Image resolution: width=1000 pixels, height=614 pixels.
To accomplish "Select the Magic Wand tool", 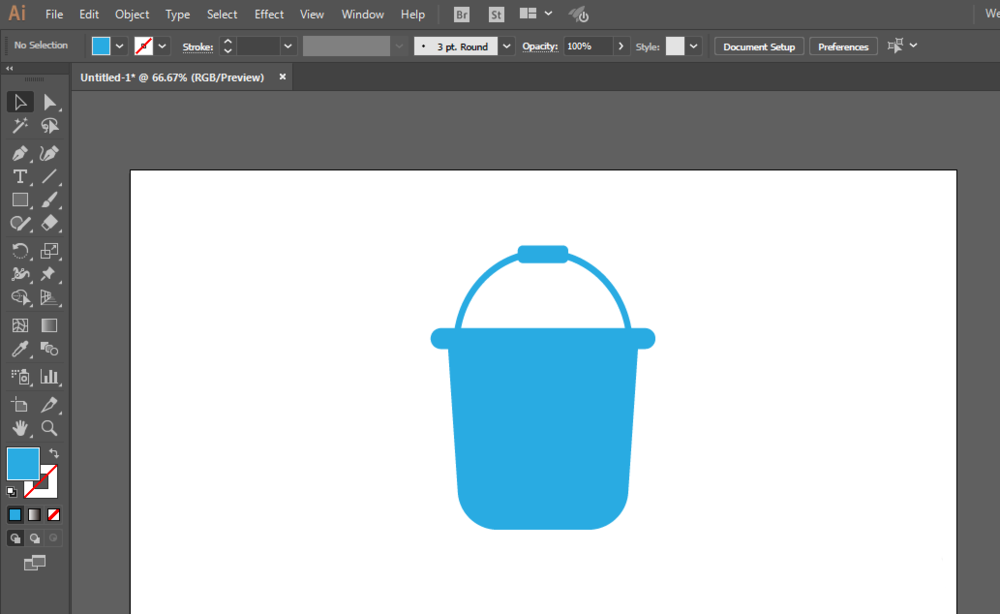I will click(x=20, y=126).
